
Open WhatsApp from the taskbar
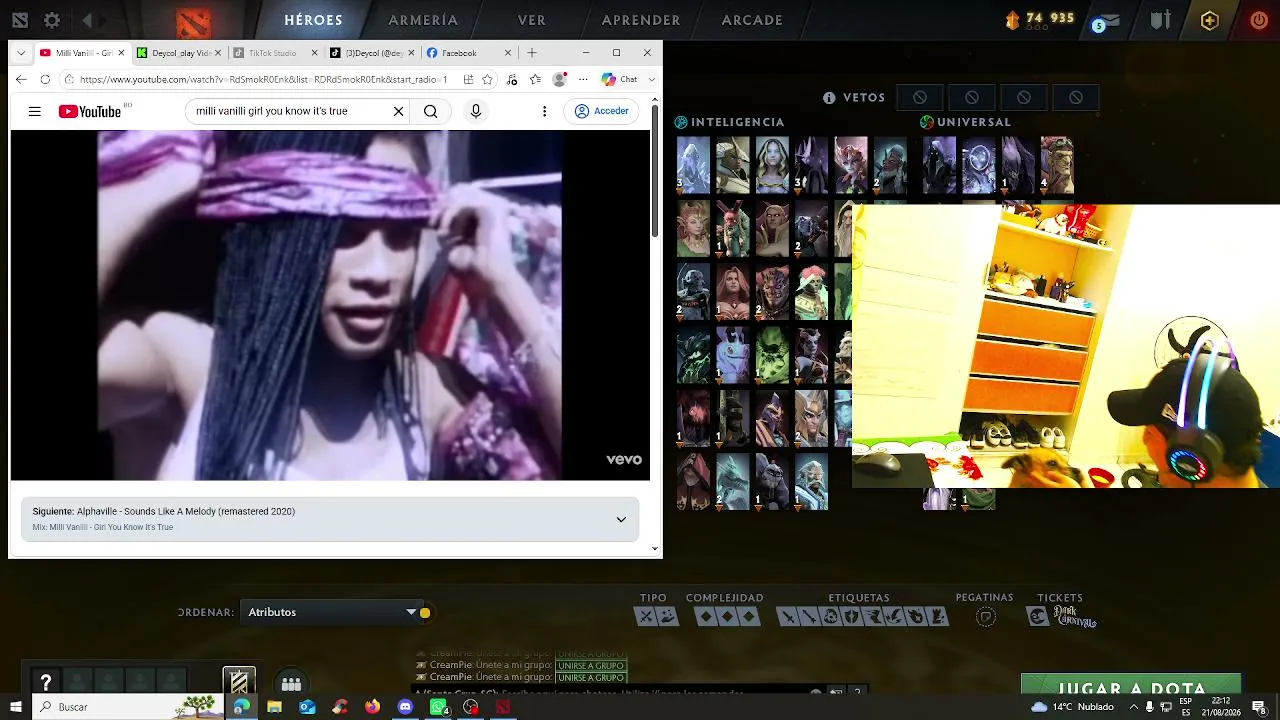438,707
